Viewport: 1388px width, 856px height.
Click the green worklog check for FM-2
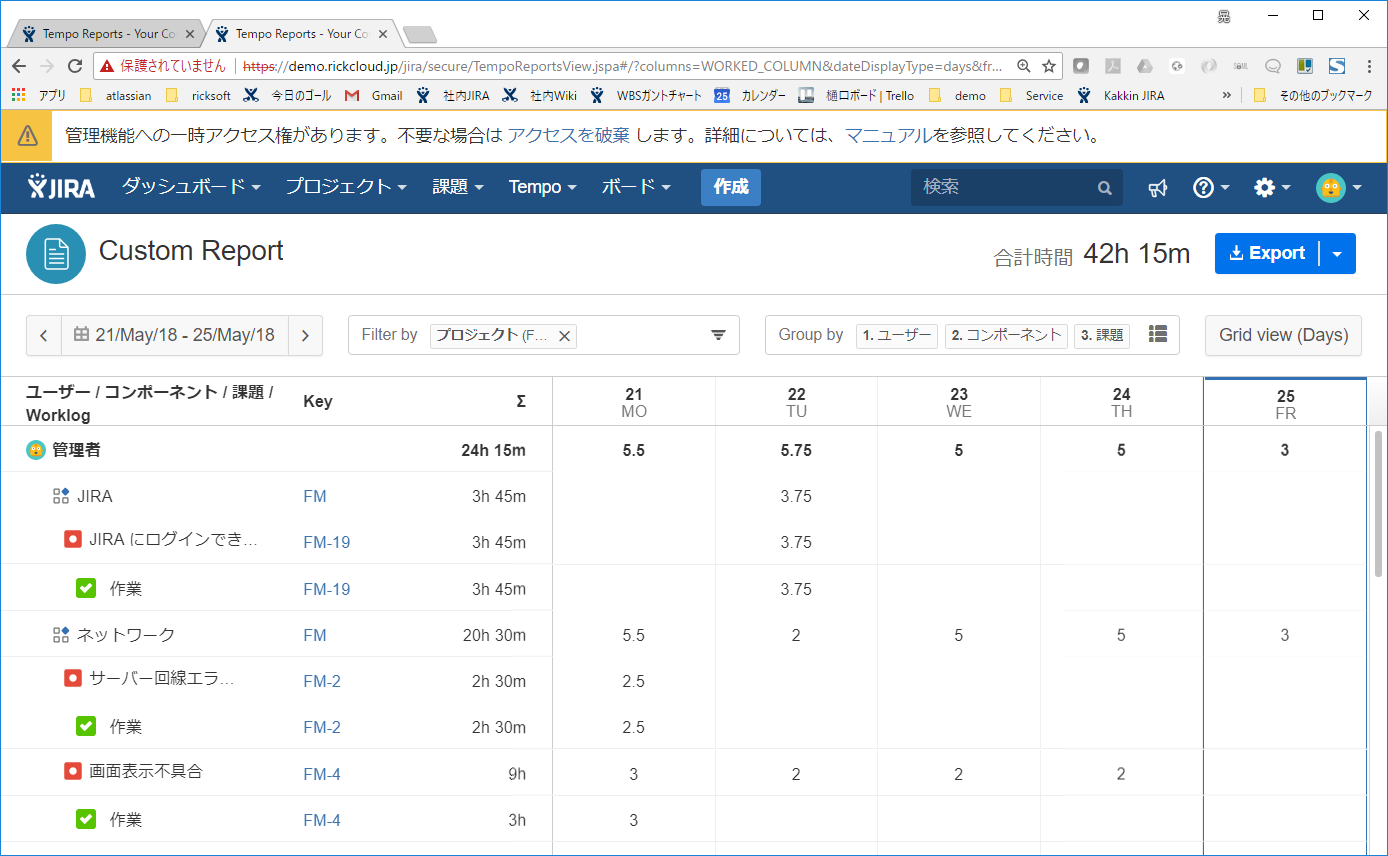[x=86, y=726]
